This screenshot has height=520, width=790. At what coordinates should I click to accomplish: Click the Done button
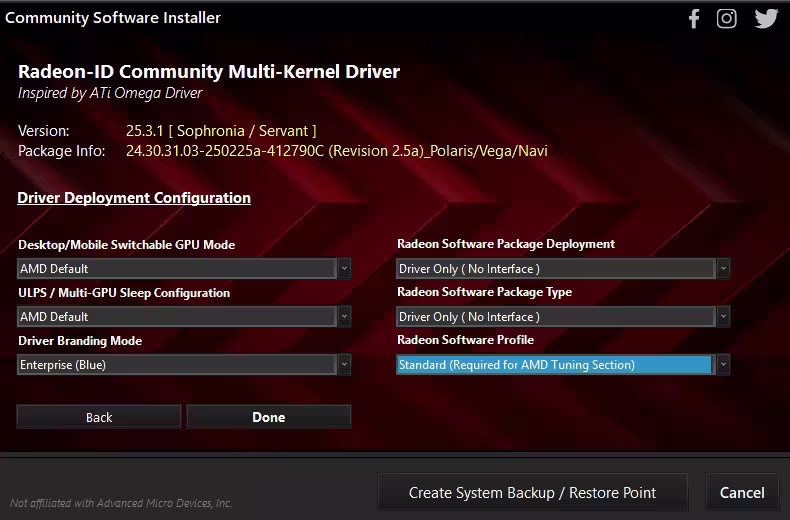click(x=269, y=417)
